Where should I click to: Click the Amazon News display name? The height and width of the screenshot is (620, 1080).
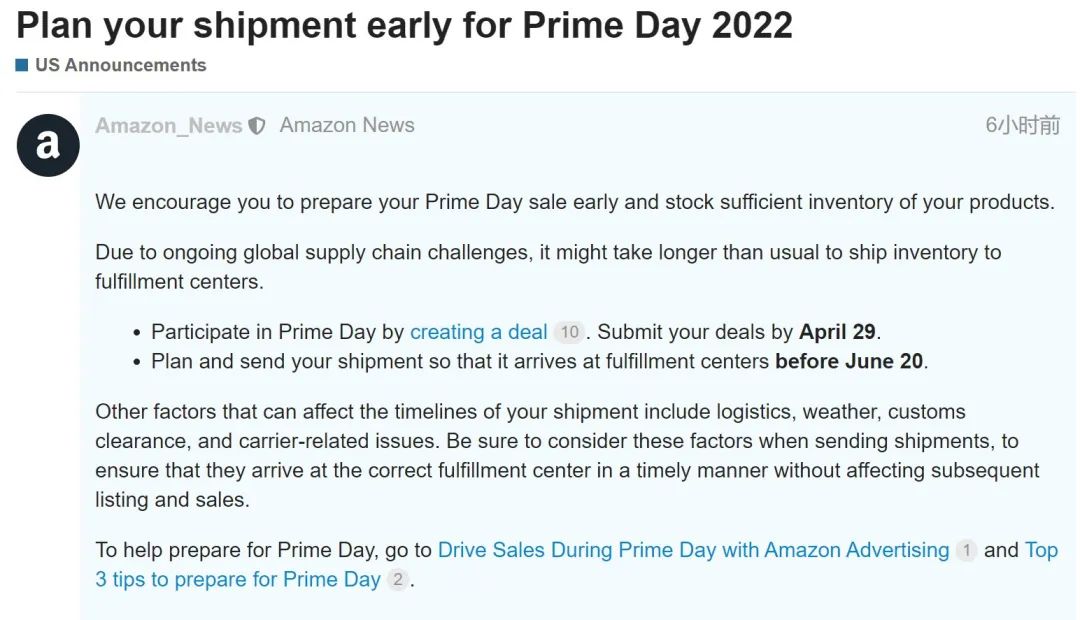[x=347, y=126]
